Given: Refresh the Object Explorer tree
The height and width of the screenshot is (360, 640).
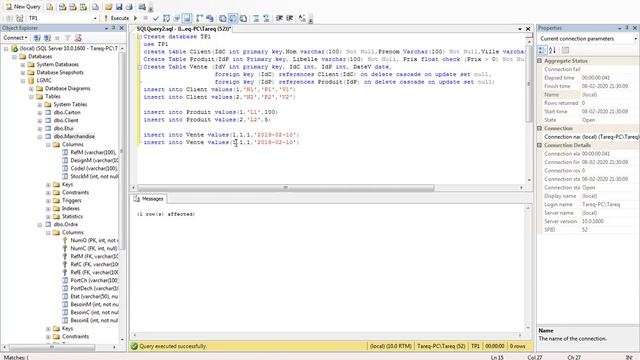Looking at the screenshot, I should click(x=78, y=38).
